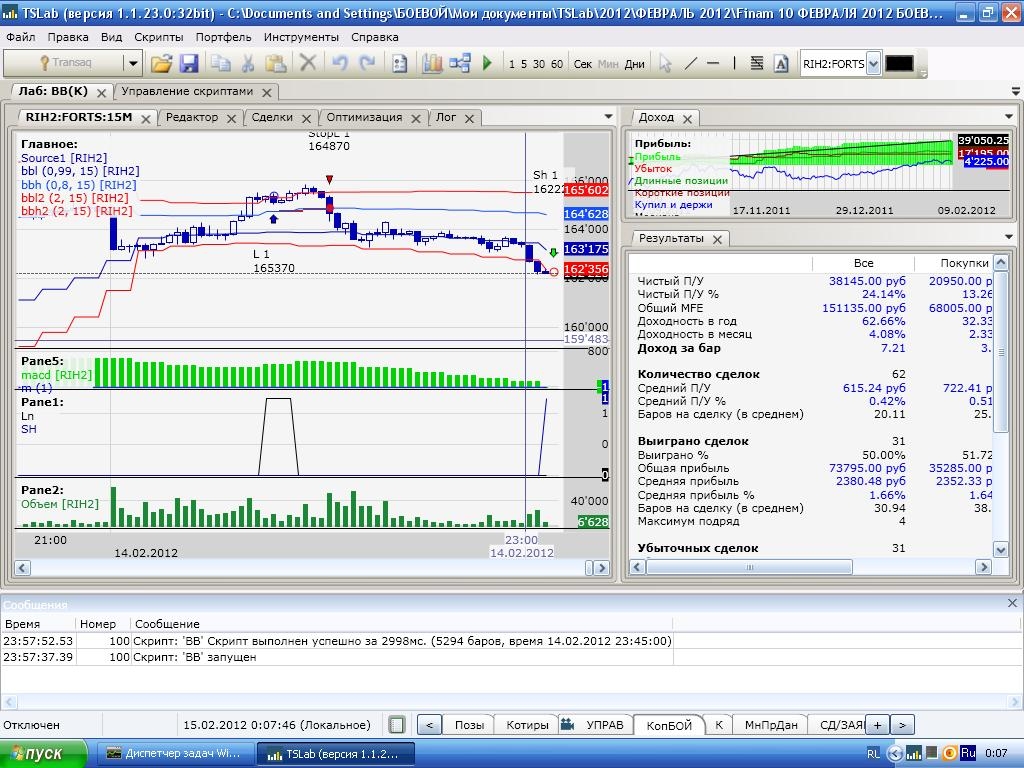
Task: Click the chart bars toolbar icon
Action: tap(432, 64)
